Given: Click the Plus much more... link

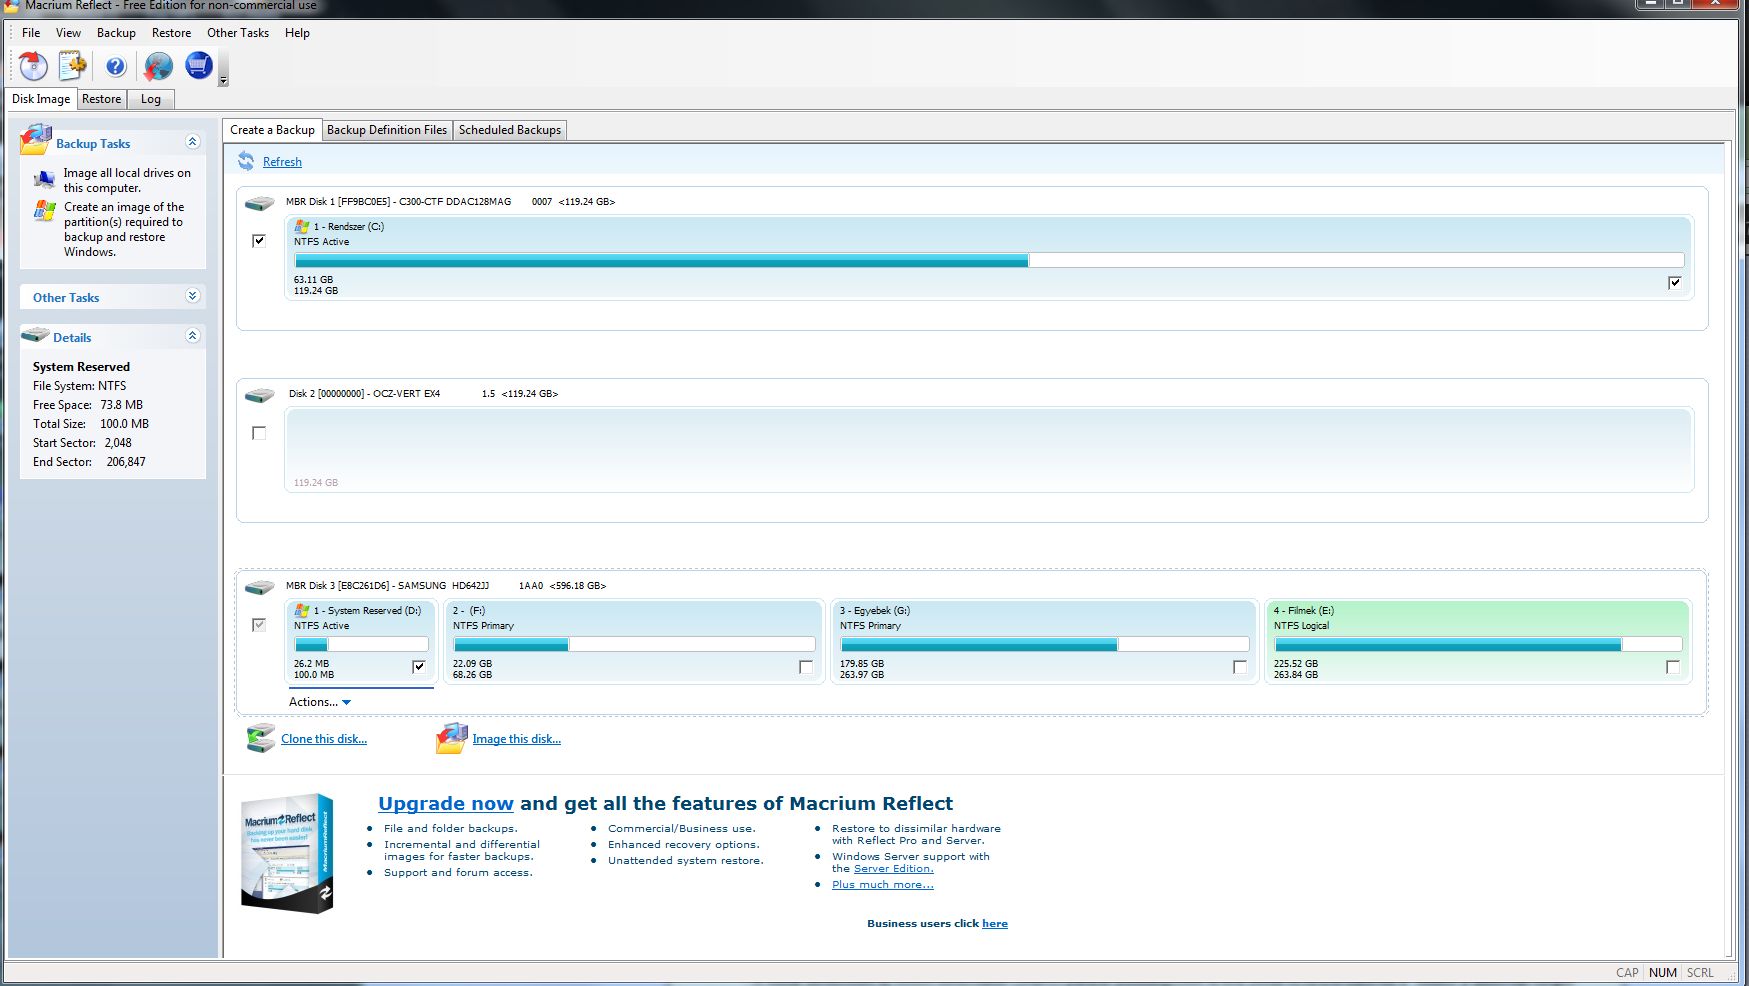Looking at the screenshot, I should coord(883,885).
